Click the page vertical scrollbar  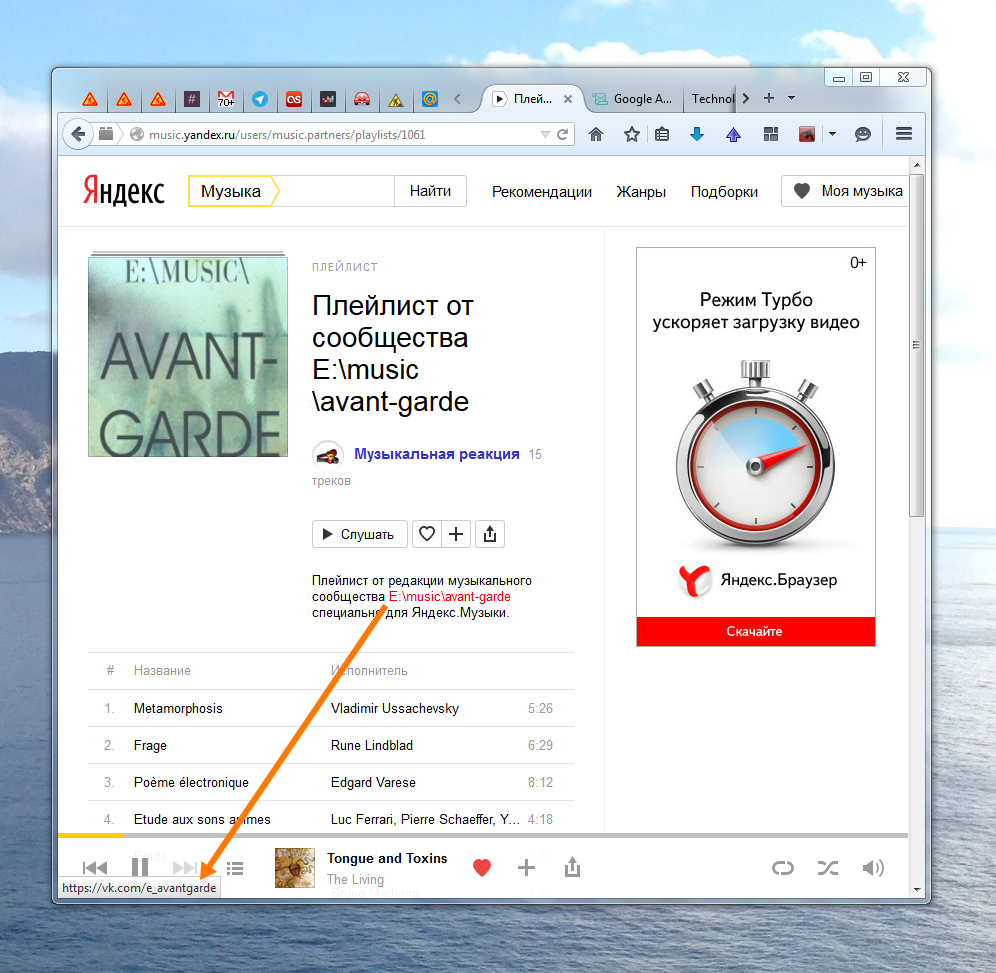tap(916, 346)
